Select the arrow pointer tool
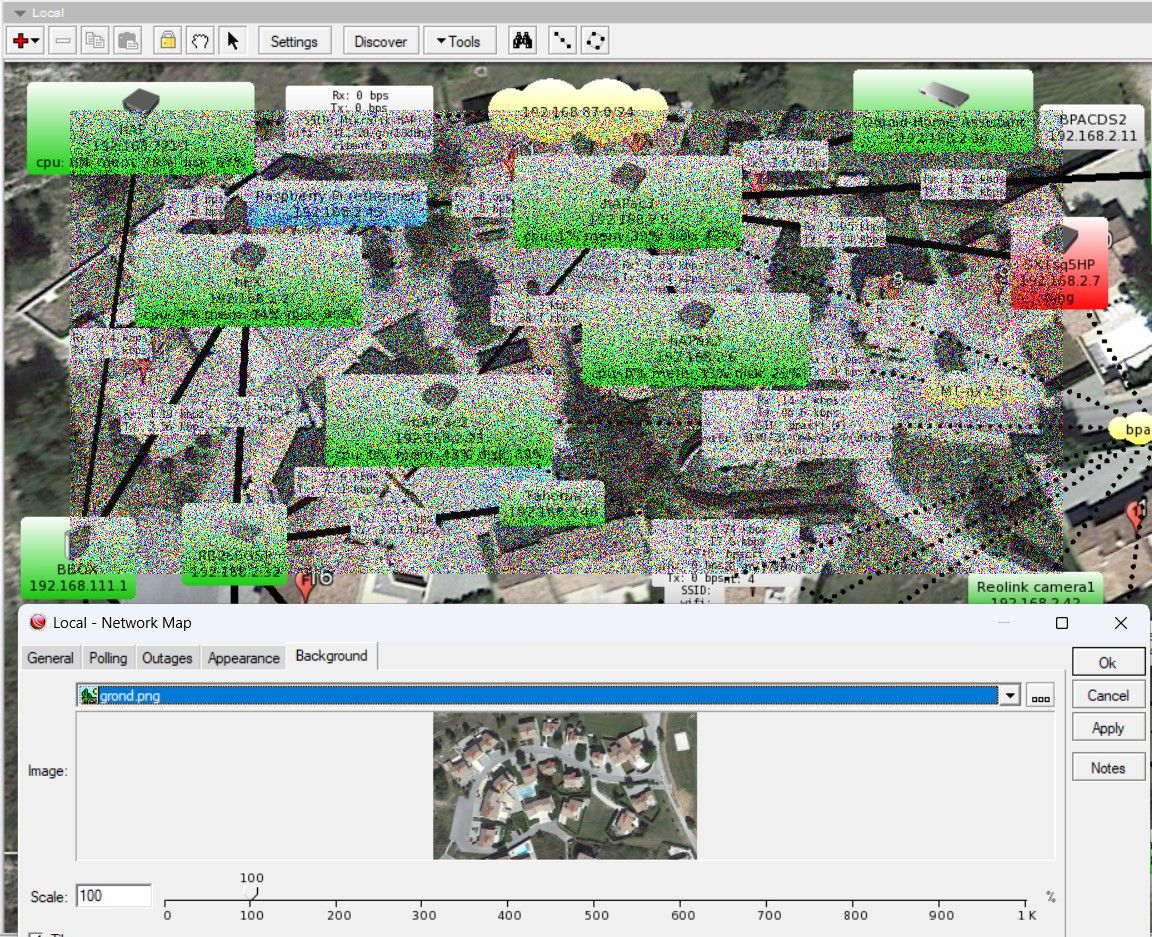This screenshot has height=937, width=1152. pyautogui.click(x=233, y=41)
